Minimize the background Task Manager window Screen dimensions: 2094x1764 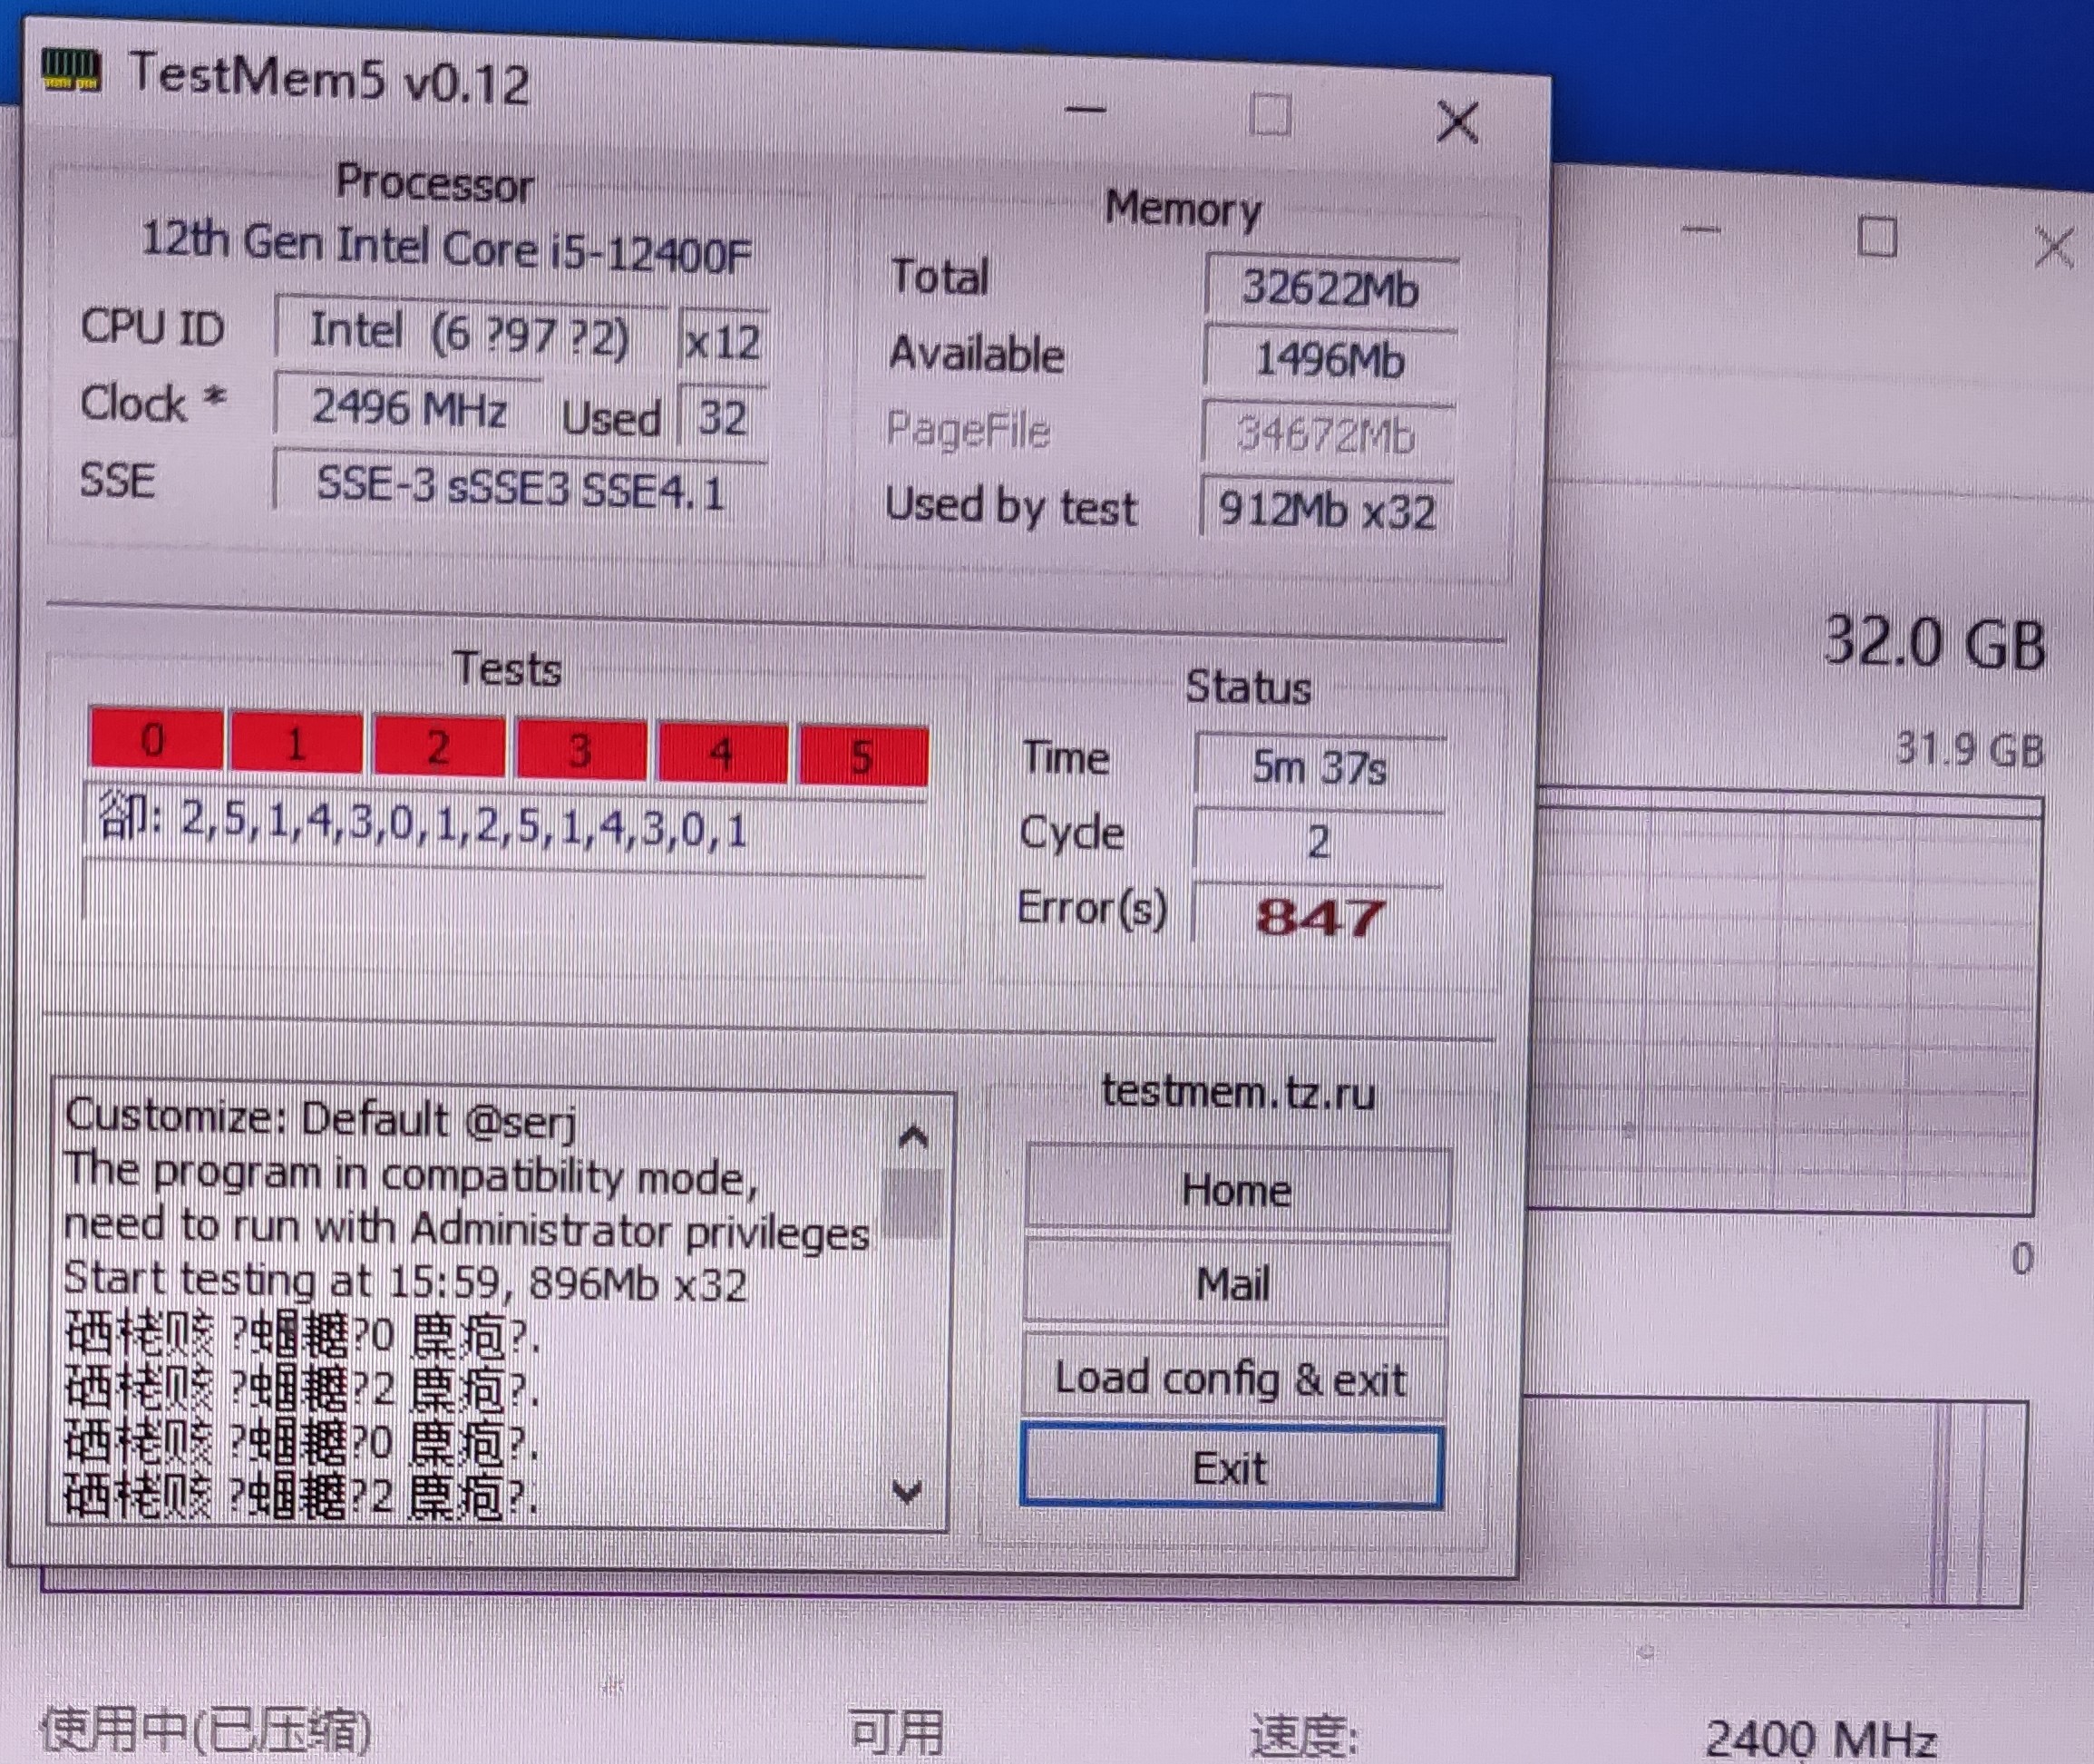[1701, 231]
